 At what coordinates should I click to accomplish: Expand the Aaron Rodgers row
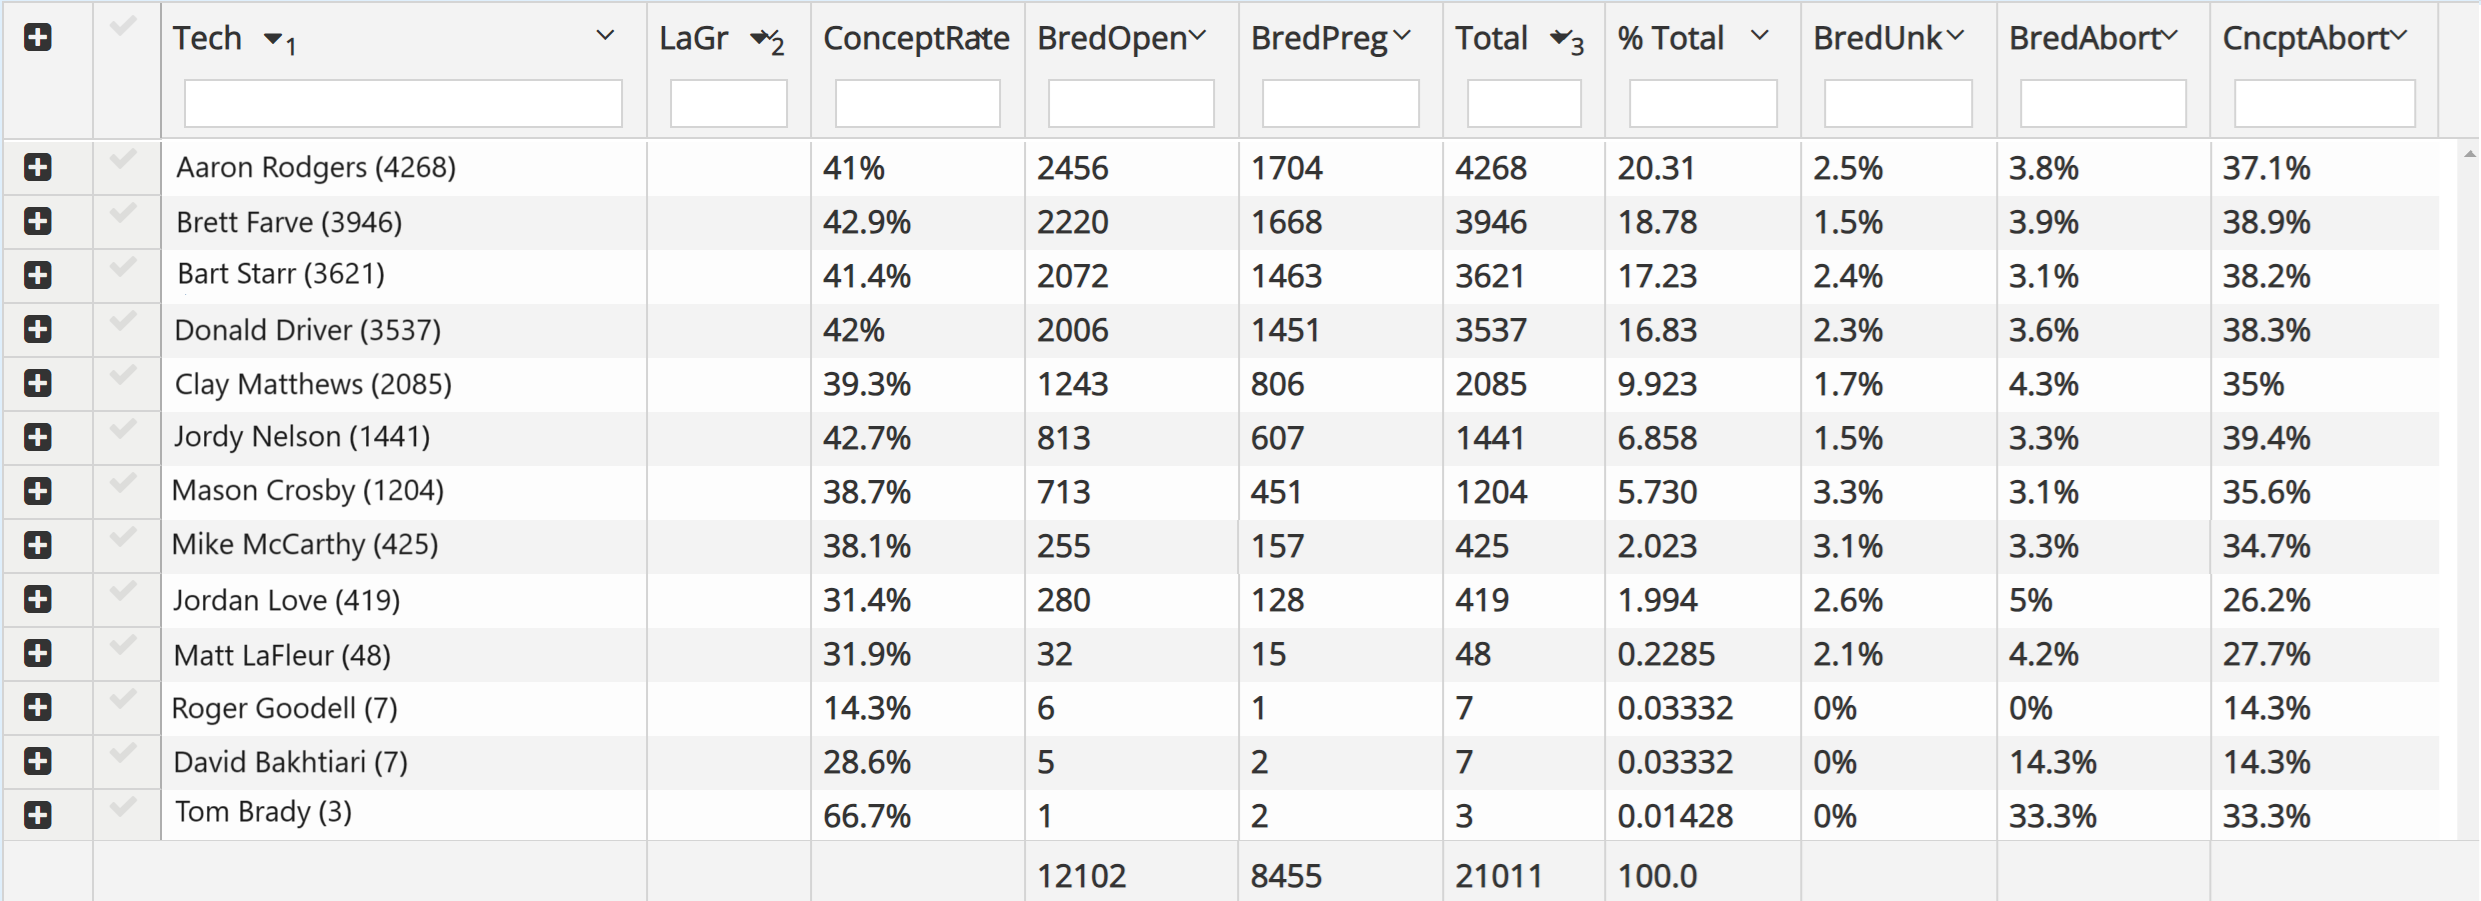[38, 167]
